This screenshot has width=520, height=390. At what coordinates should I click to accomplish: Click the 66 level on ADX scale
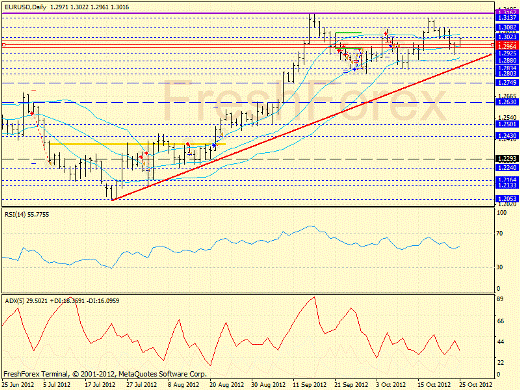[x=500, y=321]
